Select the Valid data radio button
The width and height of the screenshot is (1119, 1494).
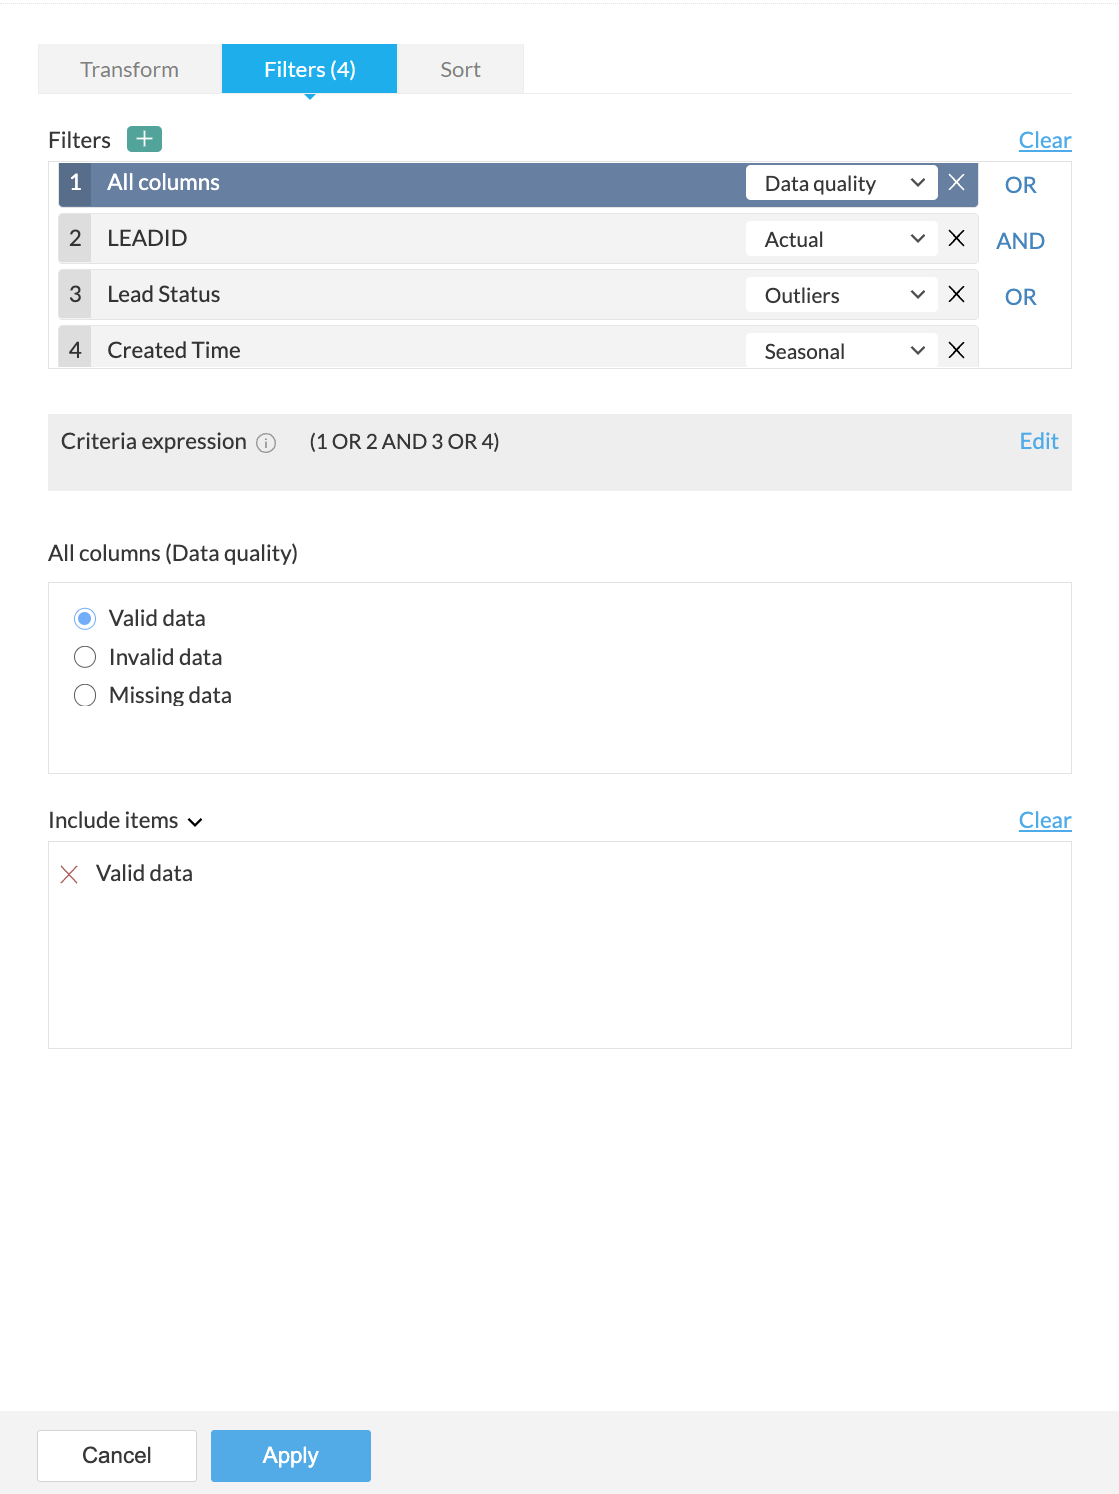click(x=85, y=619)
